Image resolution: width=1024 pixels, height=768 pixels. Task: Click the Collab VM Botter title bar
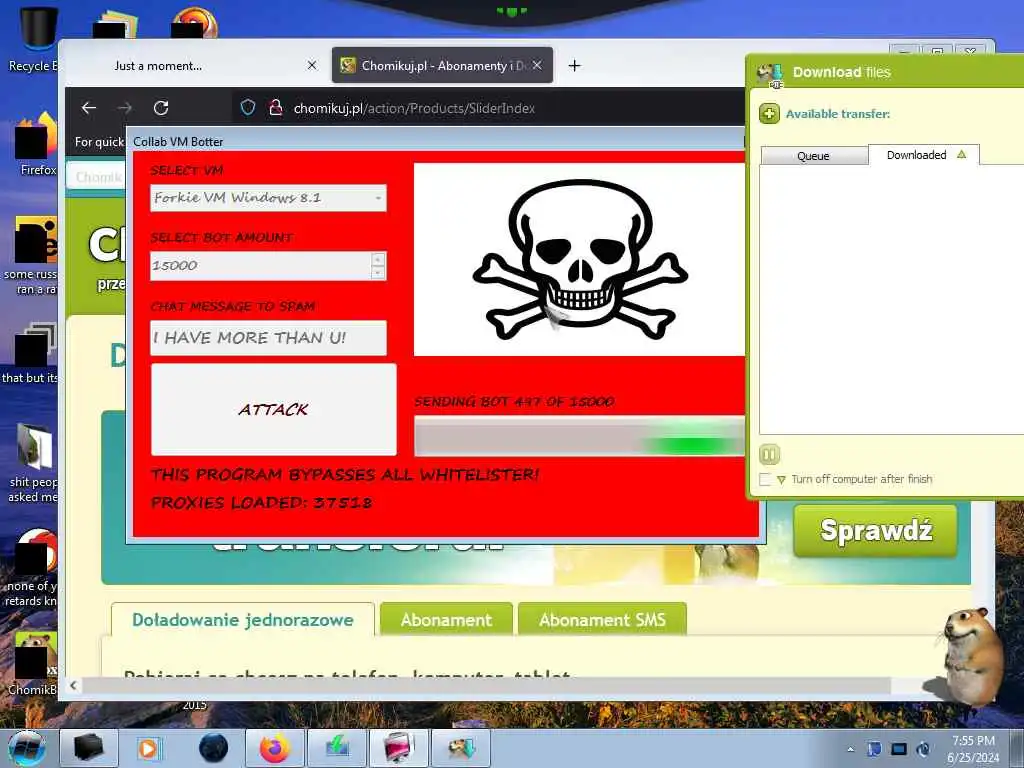point(438,142)
